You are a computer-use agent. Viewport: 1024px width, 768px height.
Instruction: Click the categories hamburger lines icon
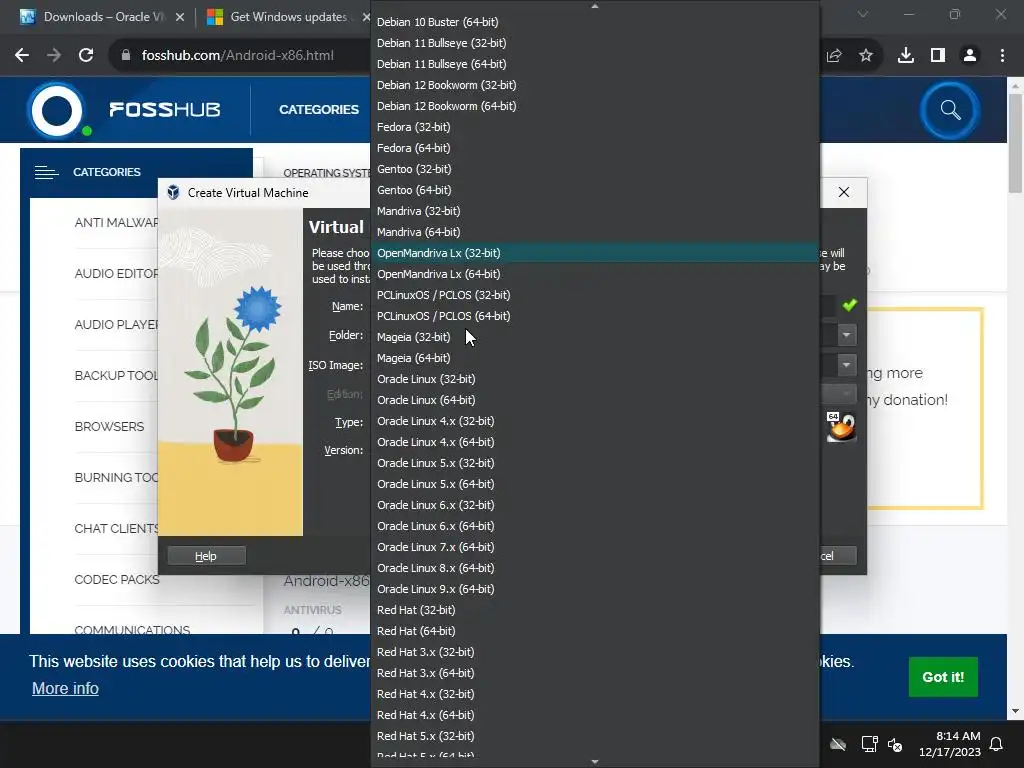pyautogui.click(x=46, y=172)
